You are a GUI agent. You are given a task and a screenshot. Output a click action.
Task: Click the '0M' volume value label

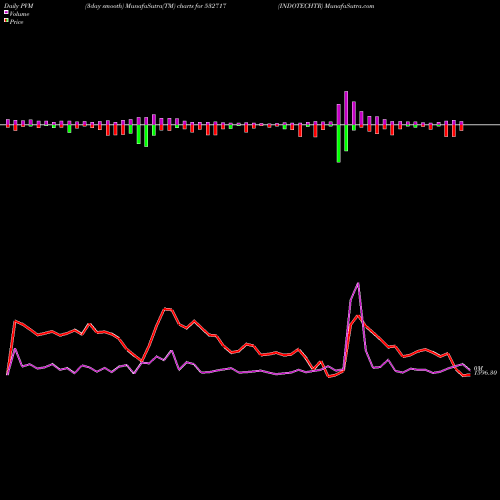[478, 368]
